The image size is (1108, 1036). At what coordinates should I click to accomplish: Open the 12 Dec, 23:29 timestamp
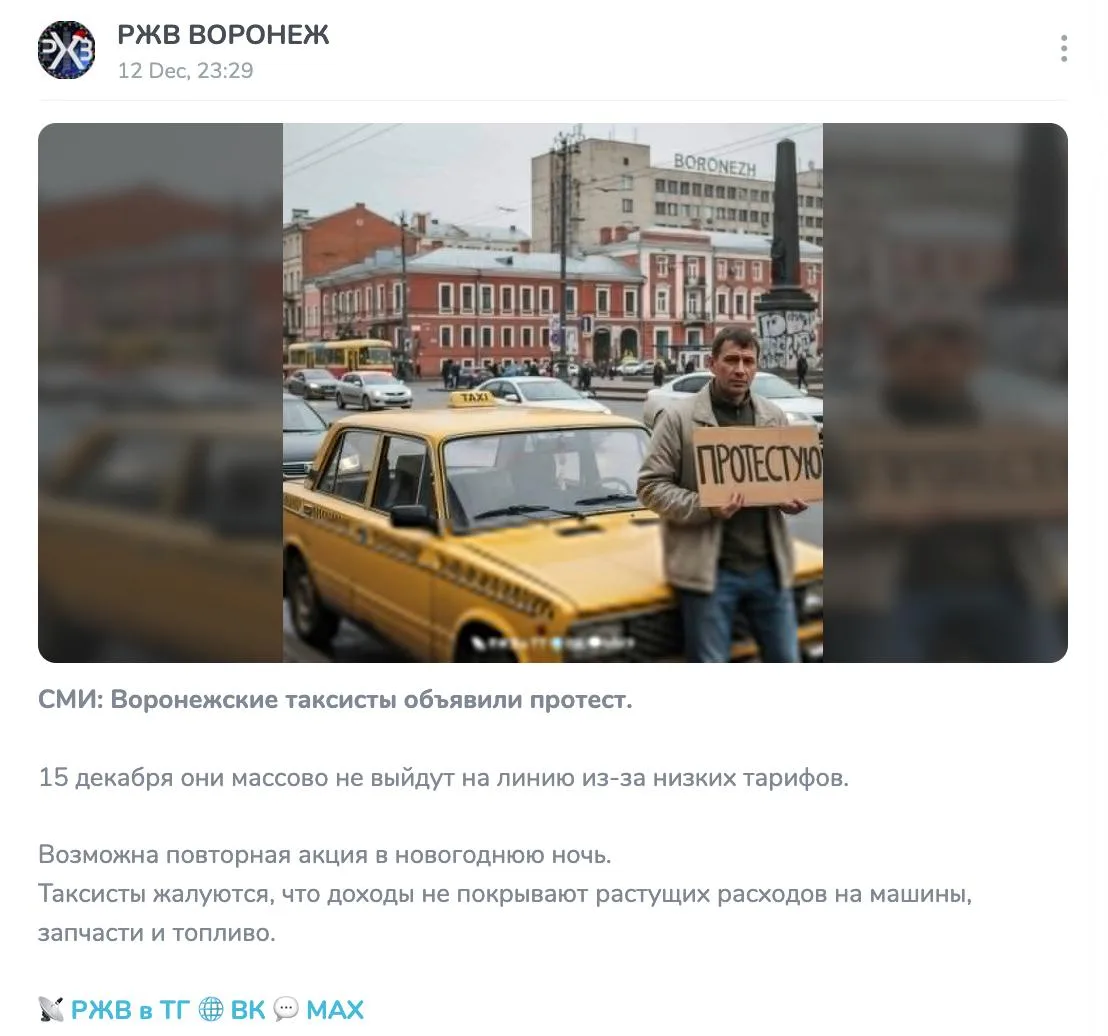[185, 71]
